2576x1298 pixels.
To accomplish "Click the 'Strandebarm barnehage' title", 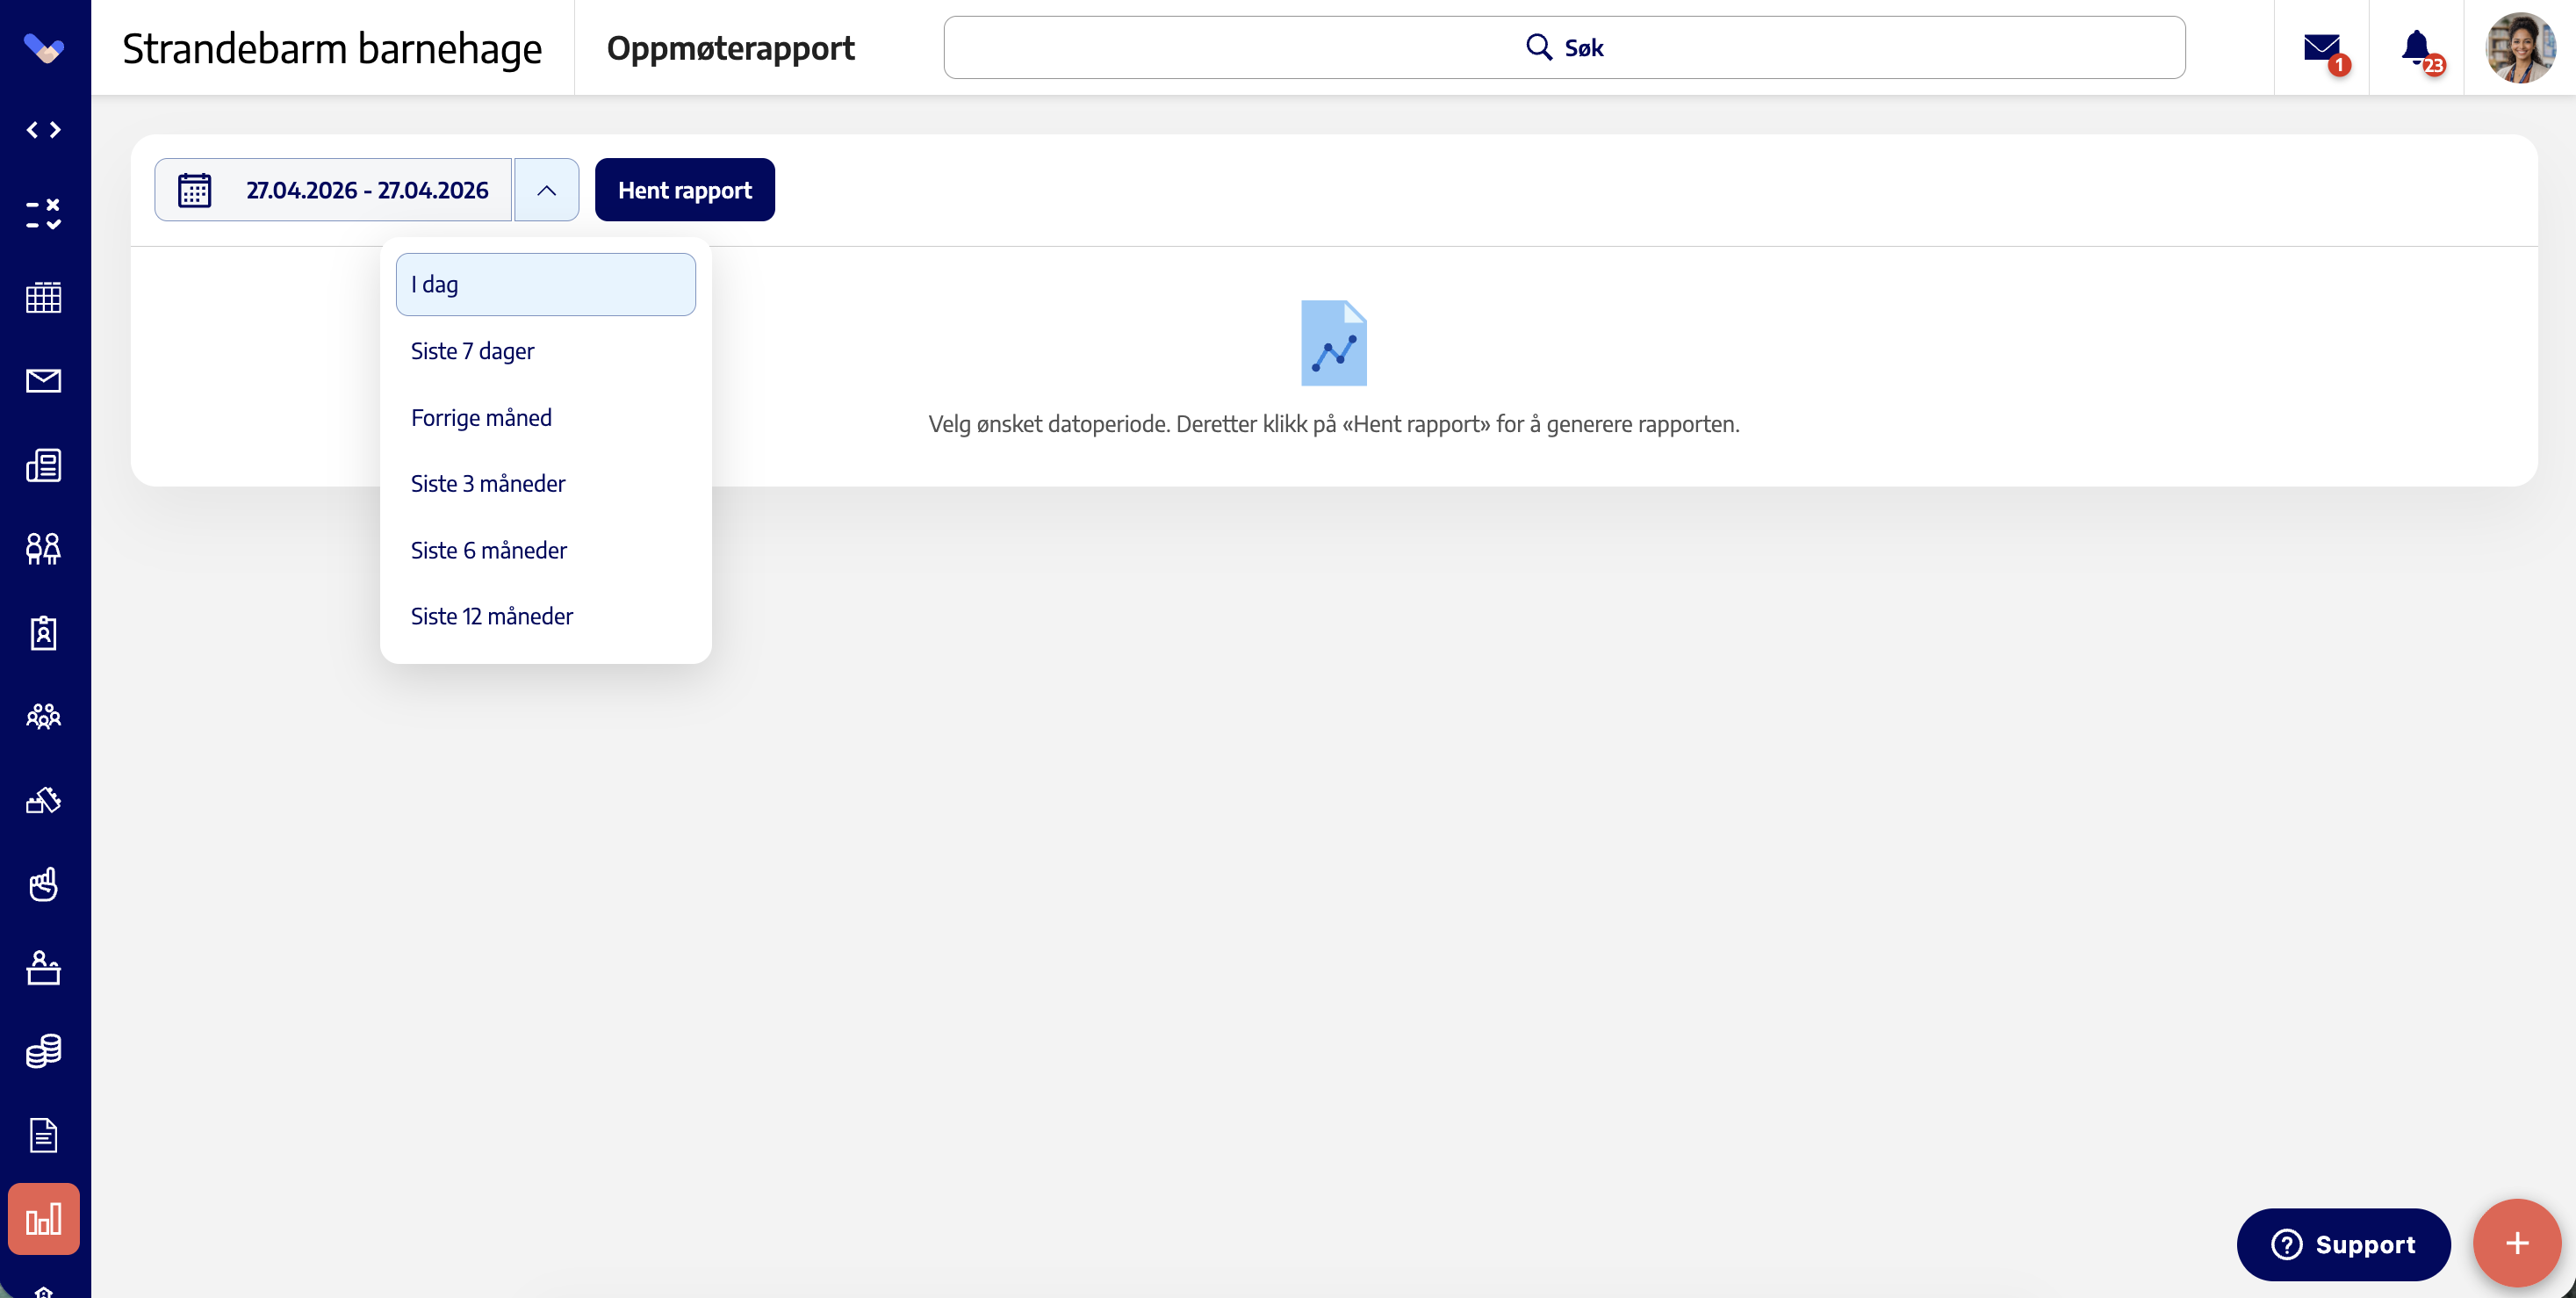I will [x=332, y=48].
